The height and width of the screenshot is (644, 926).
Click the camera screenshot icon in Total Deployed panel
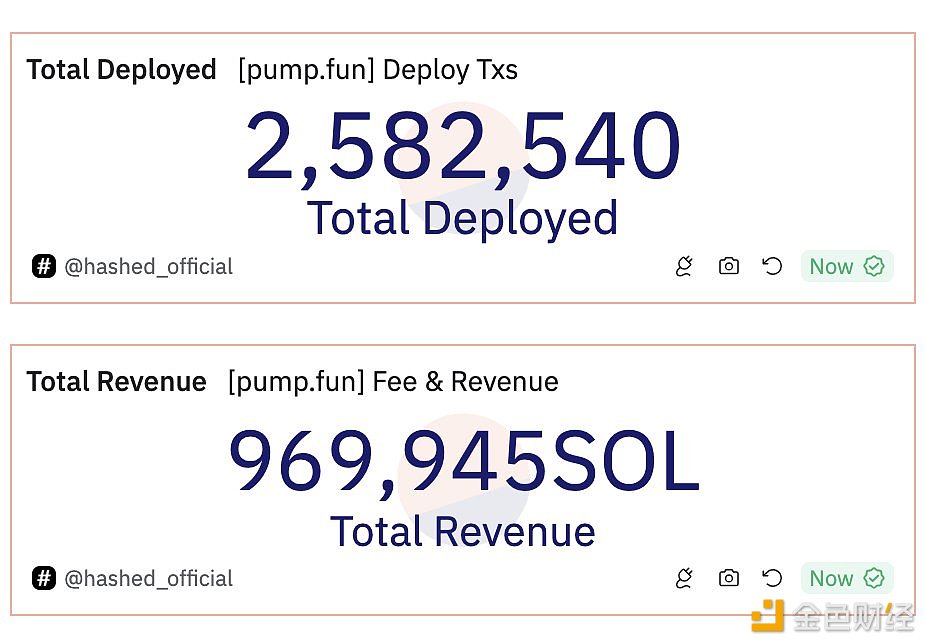pyautogui.click(x=729, y=266)
